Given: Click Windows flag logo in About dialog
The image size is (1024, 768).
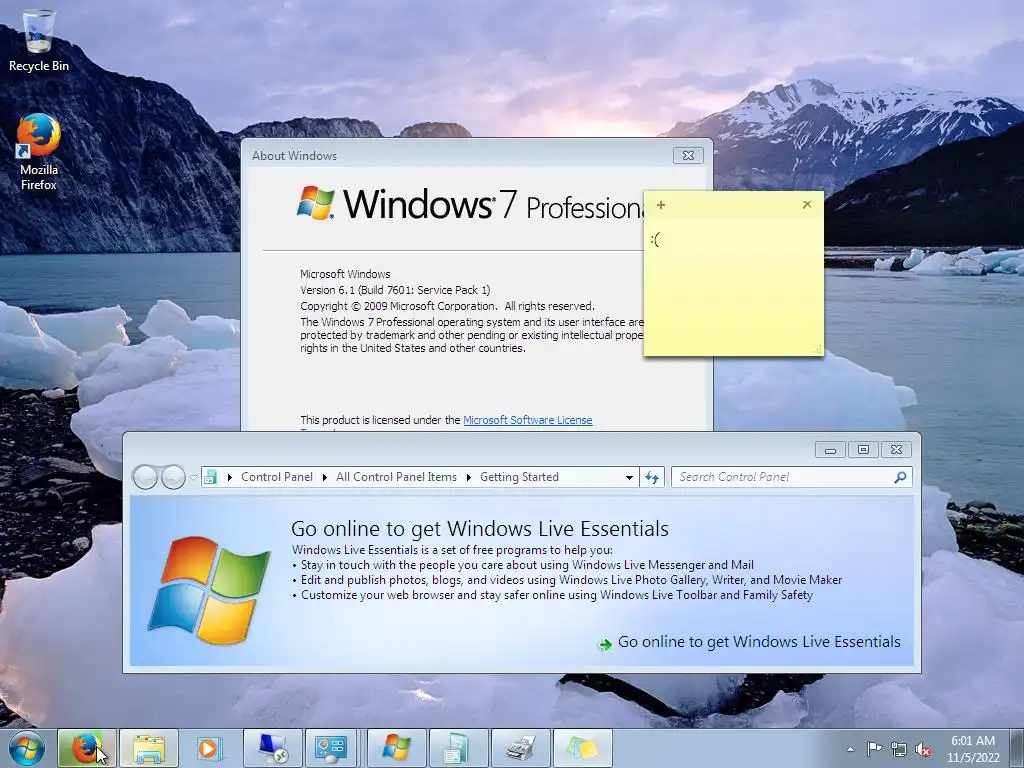Looking at the screenshot, I should point(316,202).
